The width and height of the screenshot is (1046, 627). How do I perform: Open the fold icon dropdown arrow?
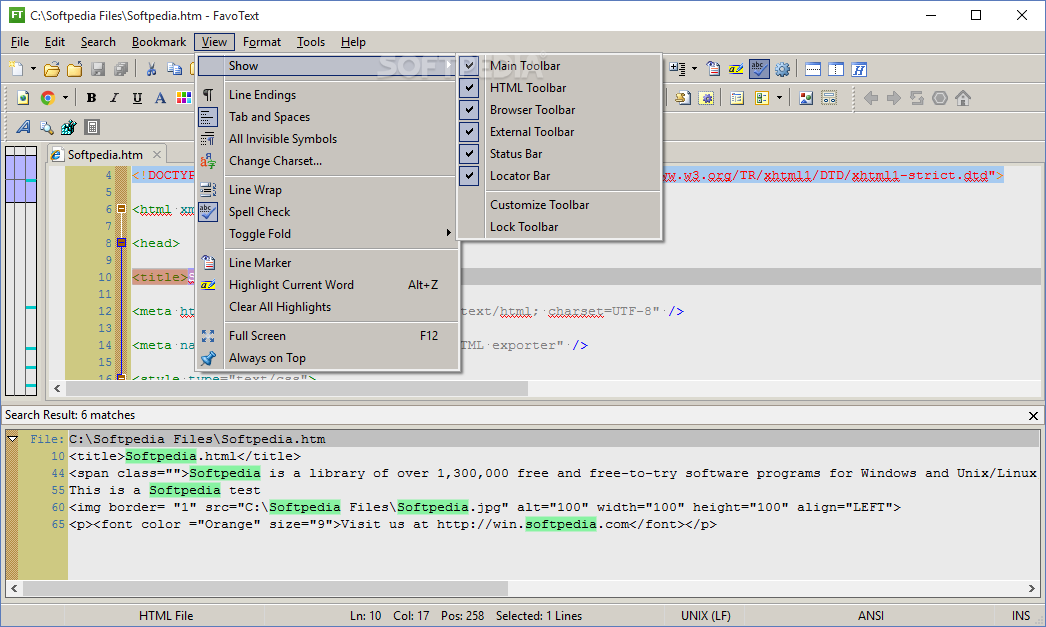(694, 69)
